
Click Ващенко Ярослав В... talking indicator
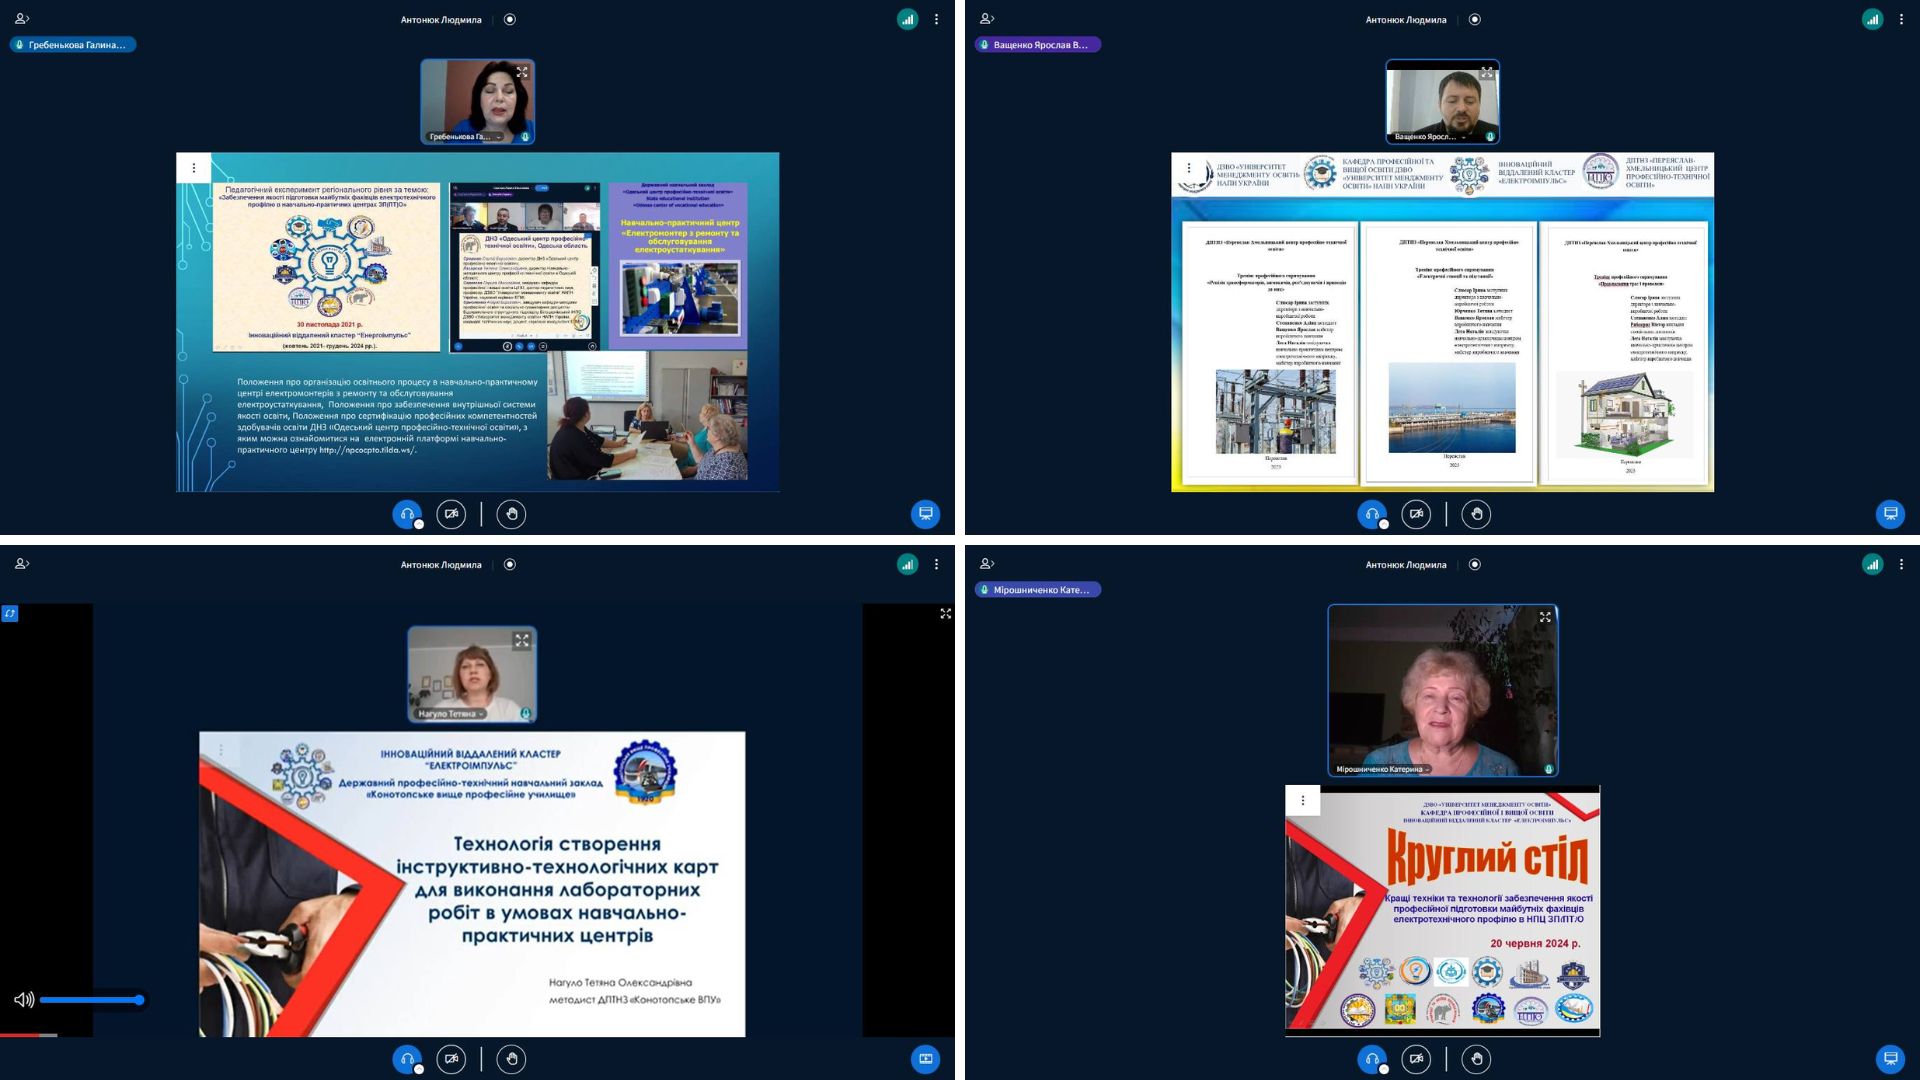coord(1037,45)
